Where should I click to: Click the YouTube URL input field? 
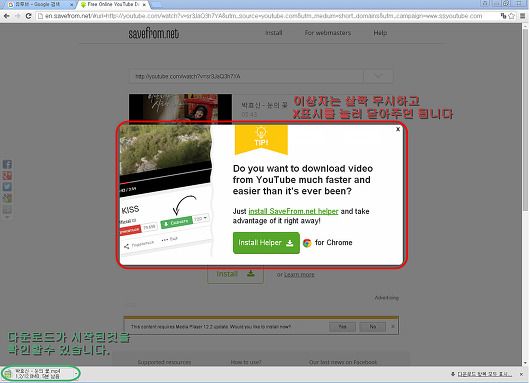coord(246,76)
